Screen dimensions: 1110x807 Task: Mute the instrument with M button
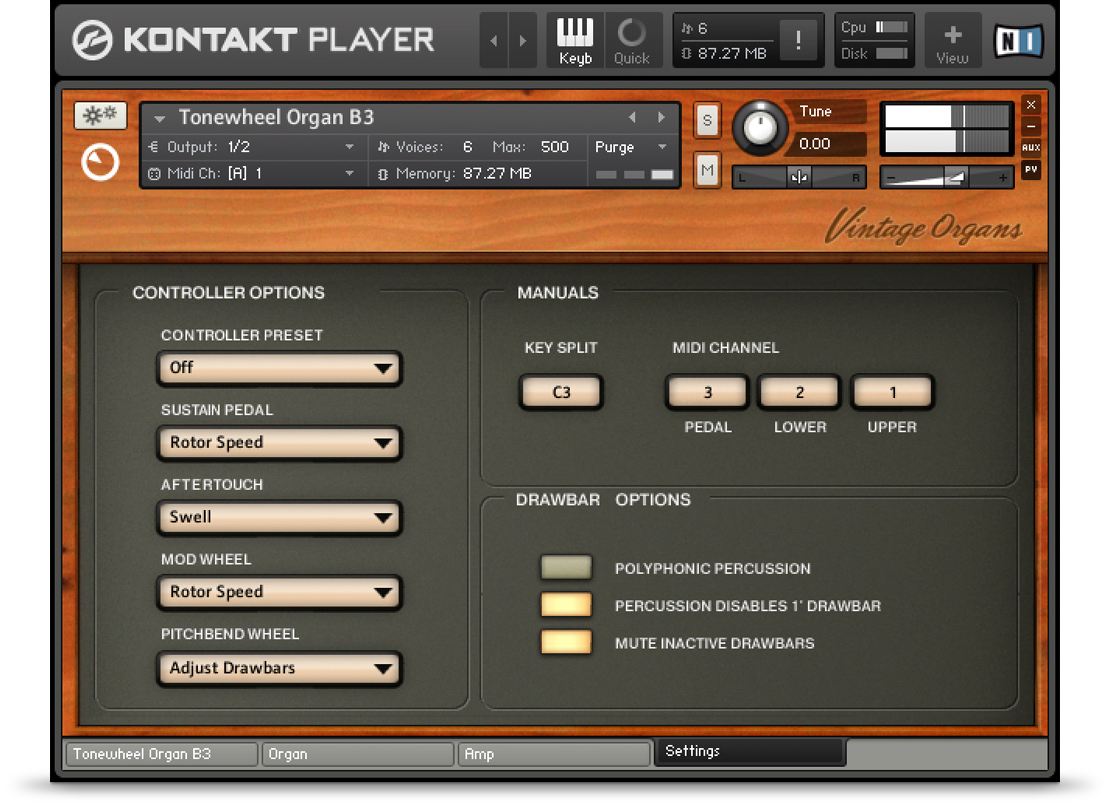(707, 170)
